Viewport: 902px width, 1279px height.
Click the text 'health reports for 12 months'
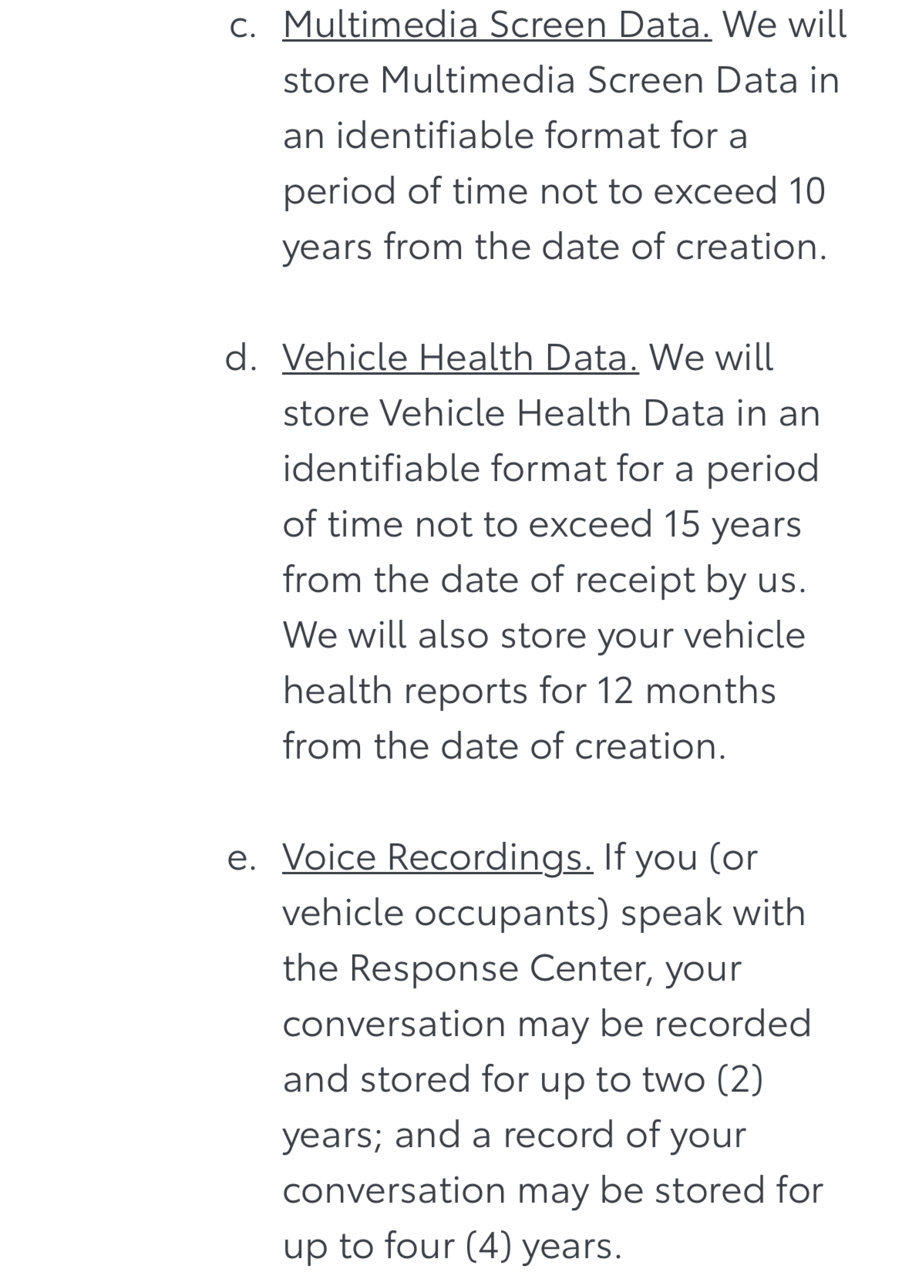[x=529, y=691]
